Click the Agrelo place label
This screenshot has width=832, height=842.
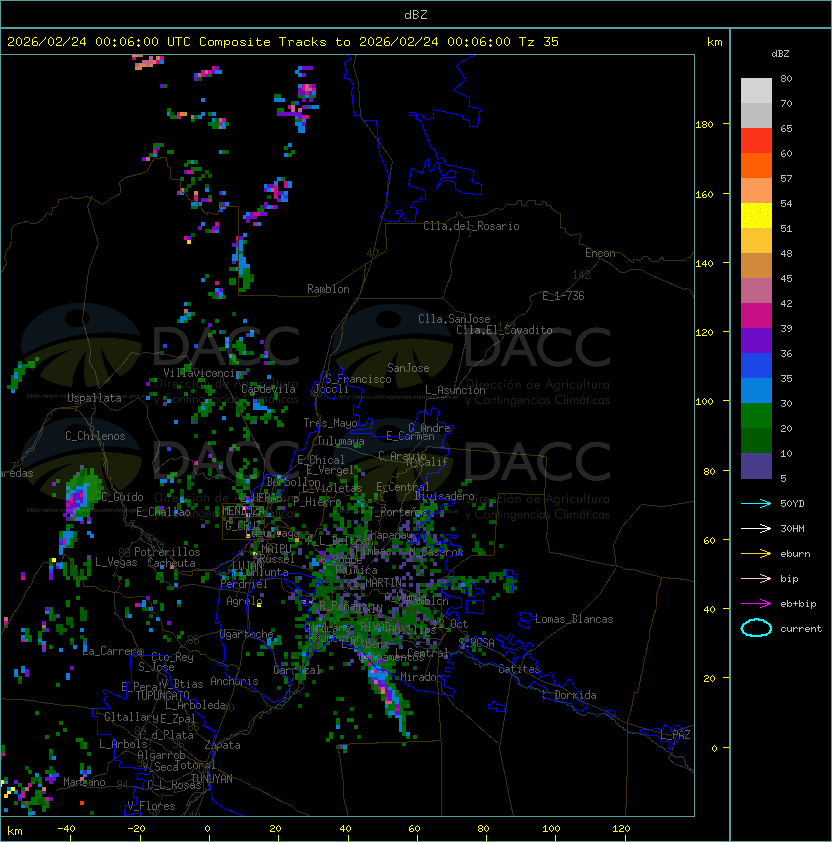[244, 601]
